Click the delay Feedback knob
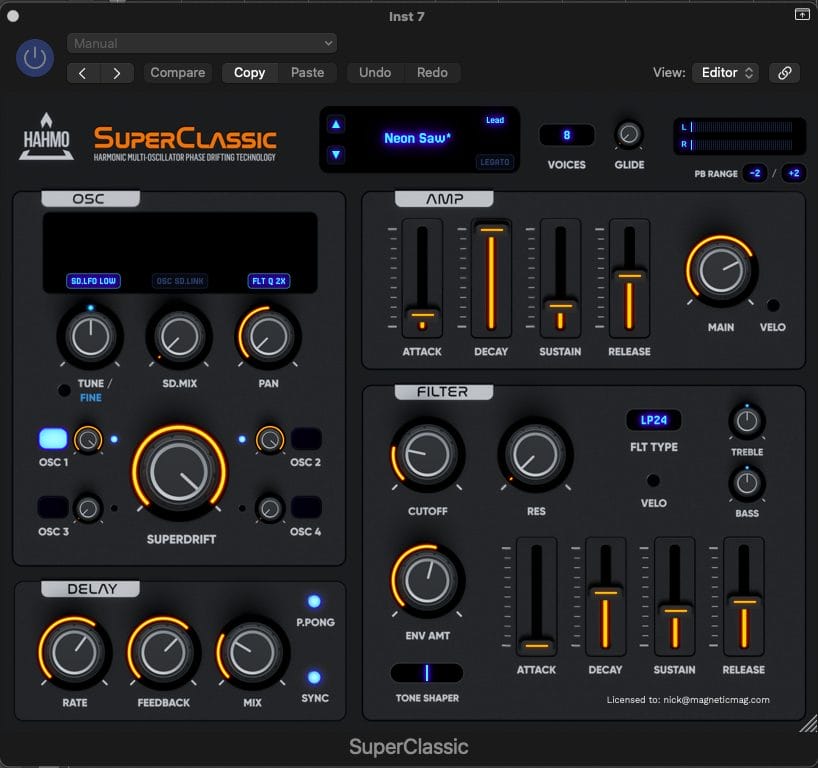 tap(163, 652)
